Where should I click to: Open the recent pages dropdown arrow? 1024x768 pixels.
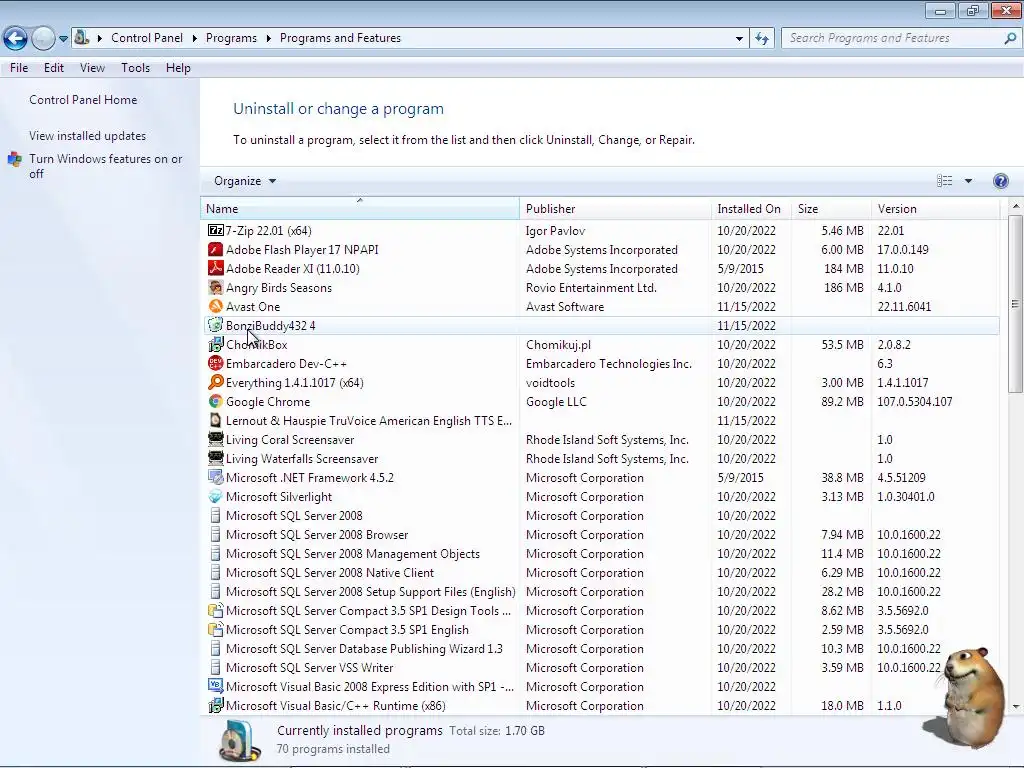click(63, 39)
